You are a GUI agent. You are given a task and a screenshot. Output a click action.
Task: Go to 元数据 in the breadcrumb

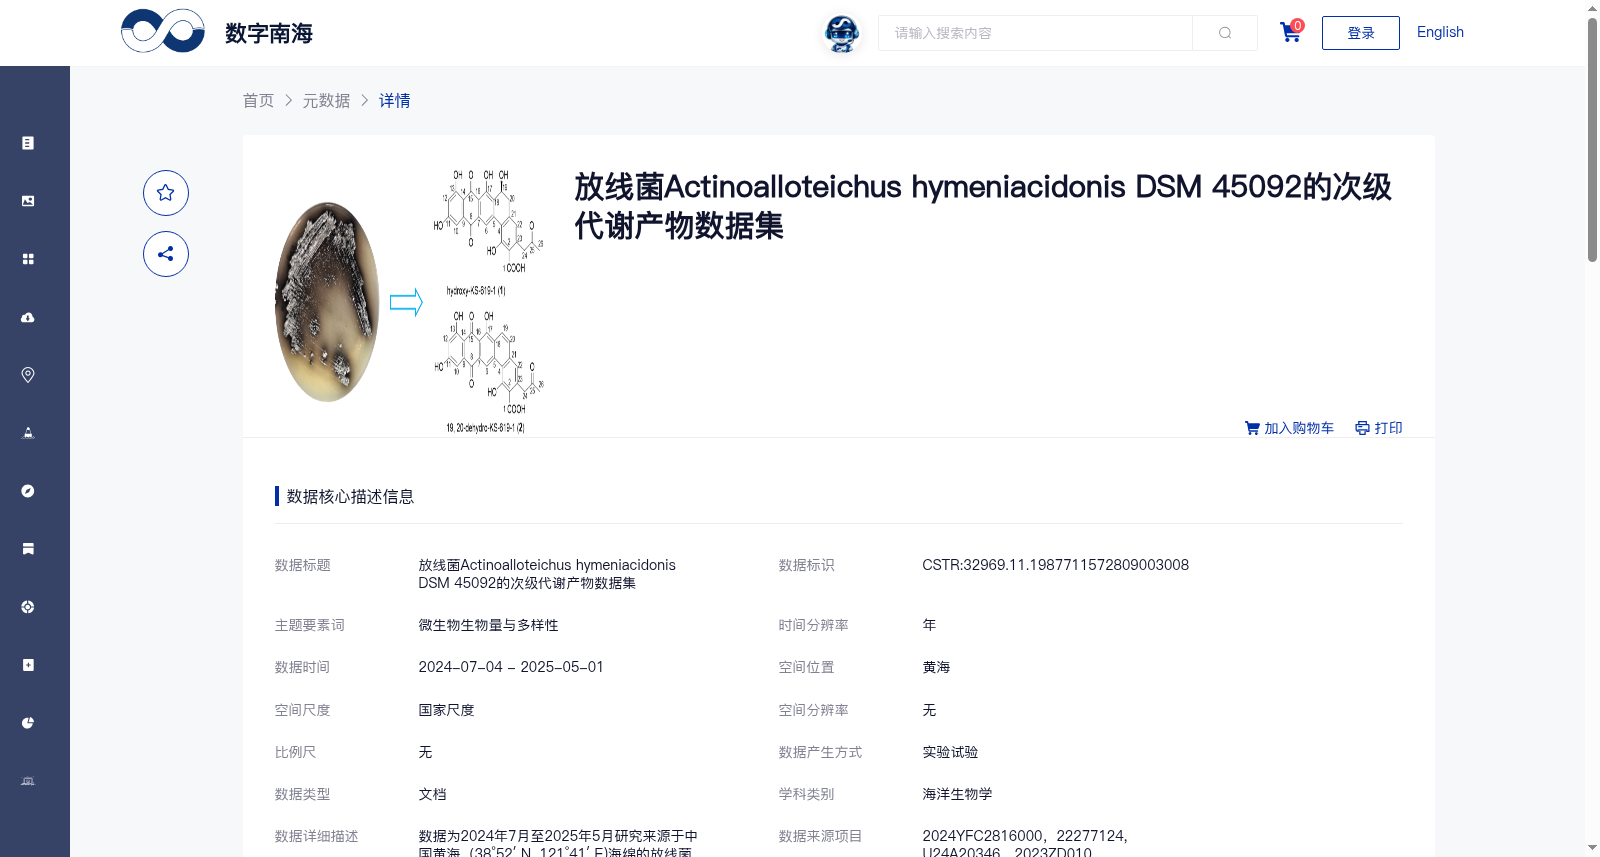pyautogui.click(x=327, y=100)
